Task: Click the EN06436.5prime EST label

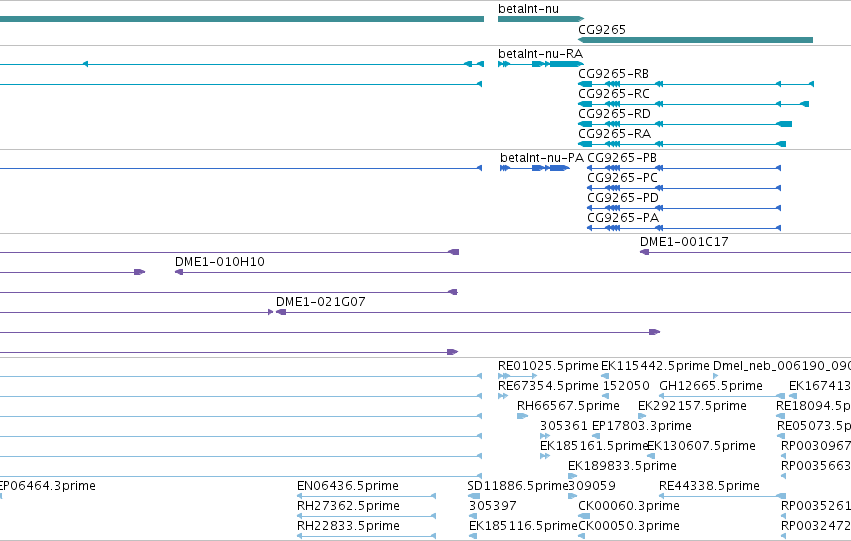Action: [x=348, y=486]
